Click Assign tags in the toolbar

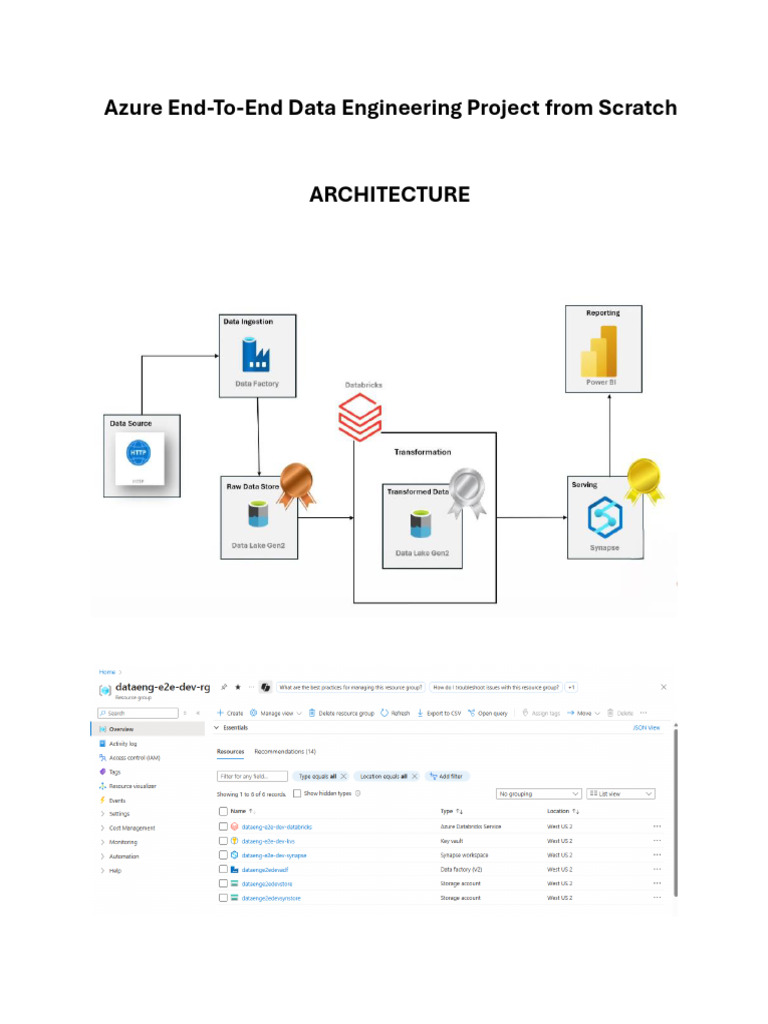coord(541,713)
